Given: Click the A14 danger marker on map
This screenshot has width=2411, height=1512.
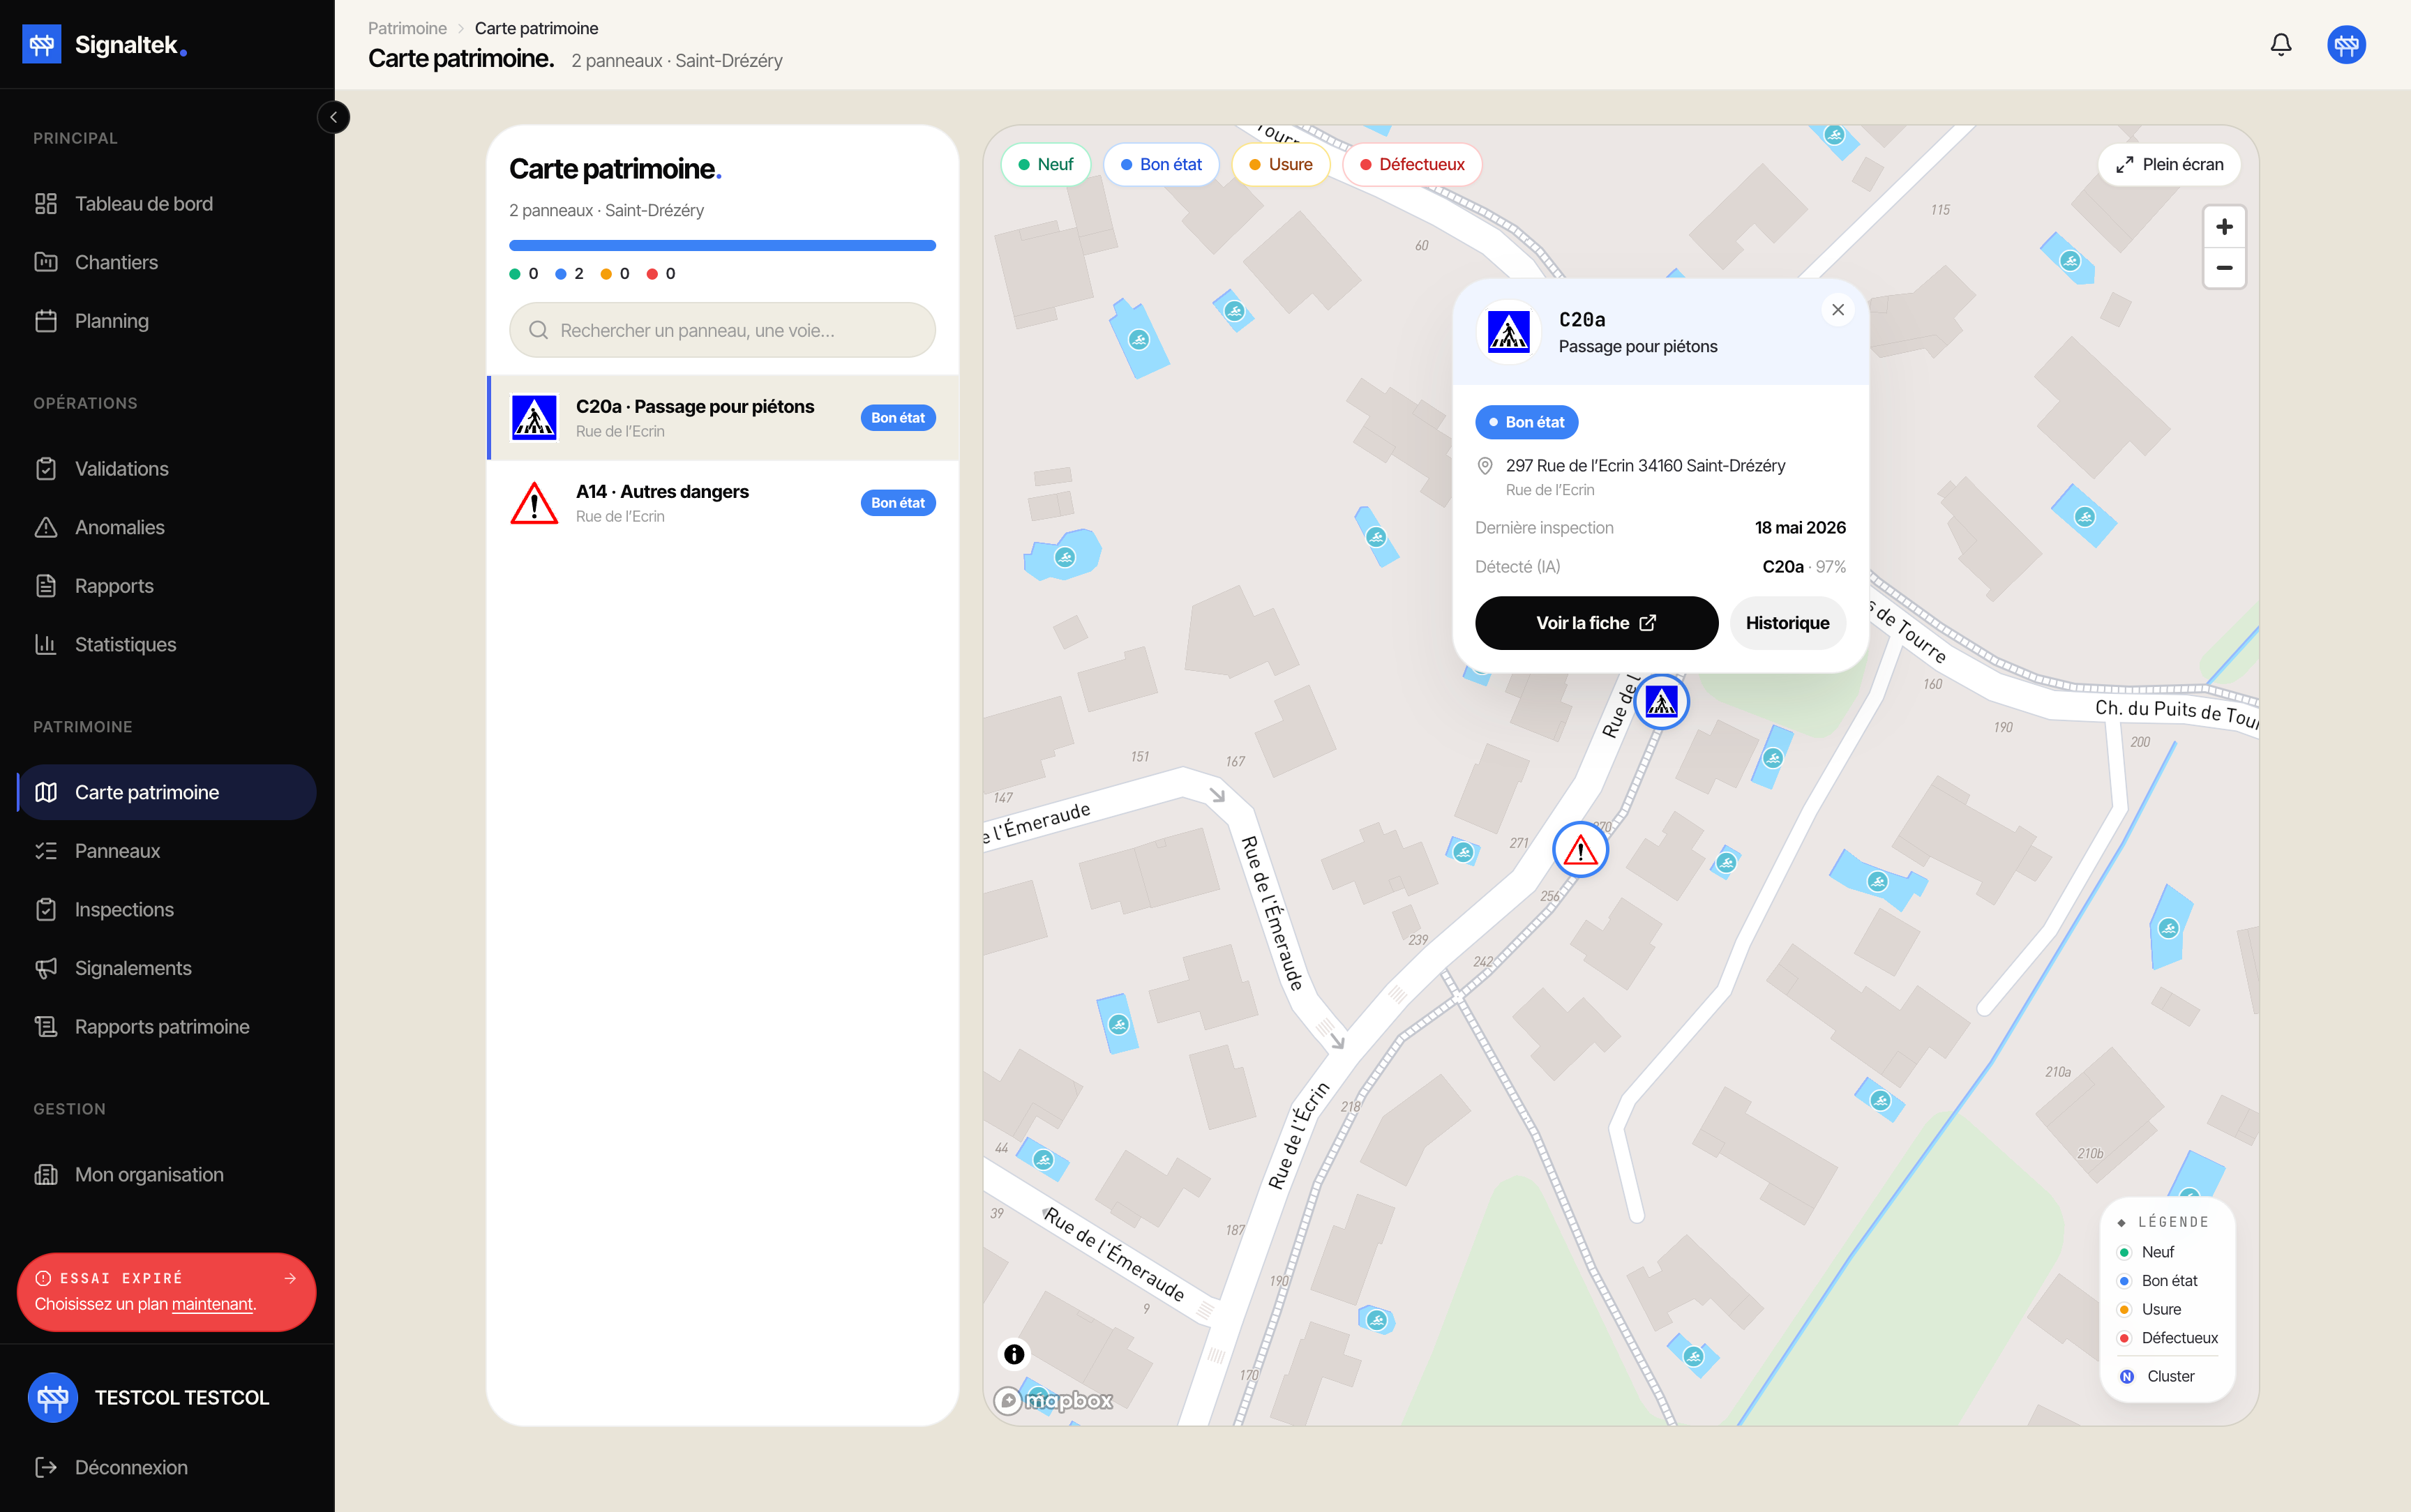Looking at the screenshot, I should tap(1580, 850).
